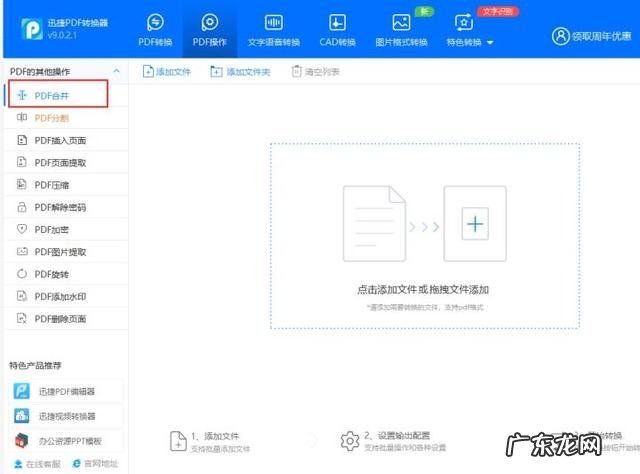Select PDF插入页面 in the sidebar
This screenshot has width=640, height=474.
(x=65, y=140)
